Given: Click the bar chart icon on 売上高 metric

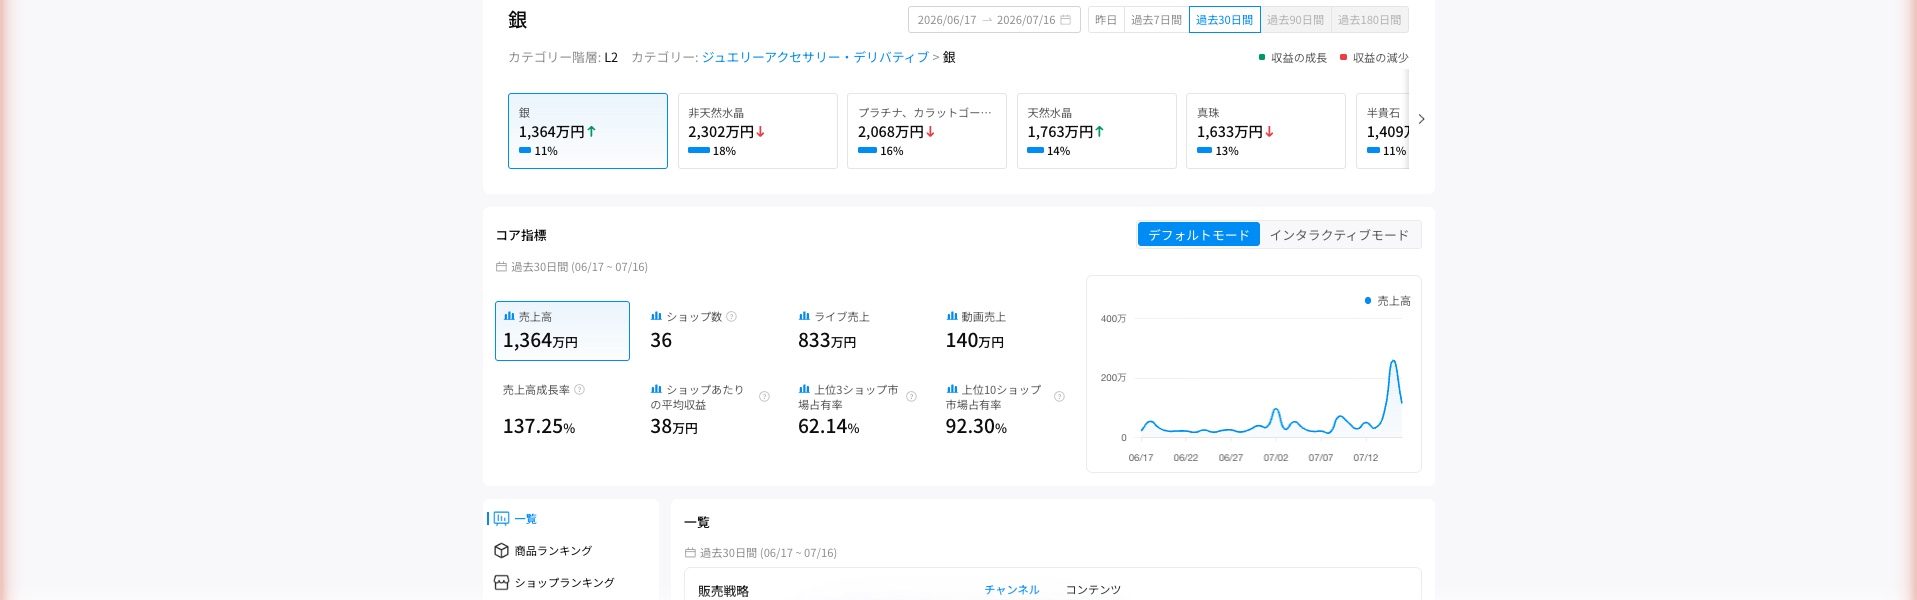Looking at the screenshot, I should tap(509, 316).
